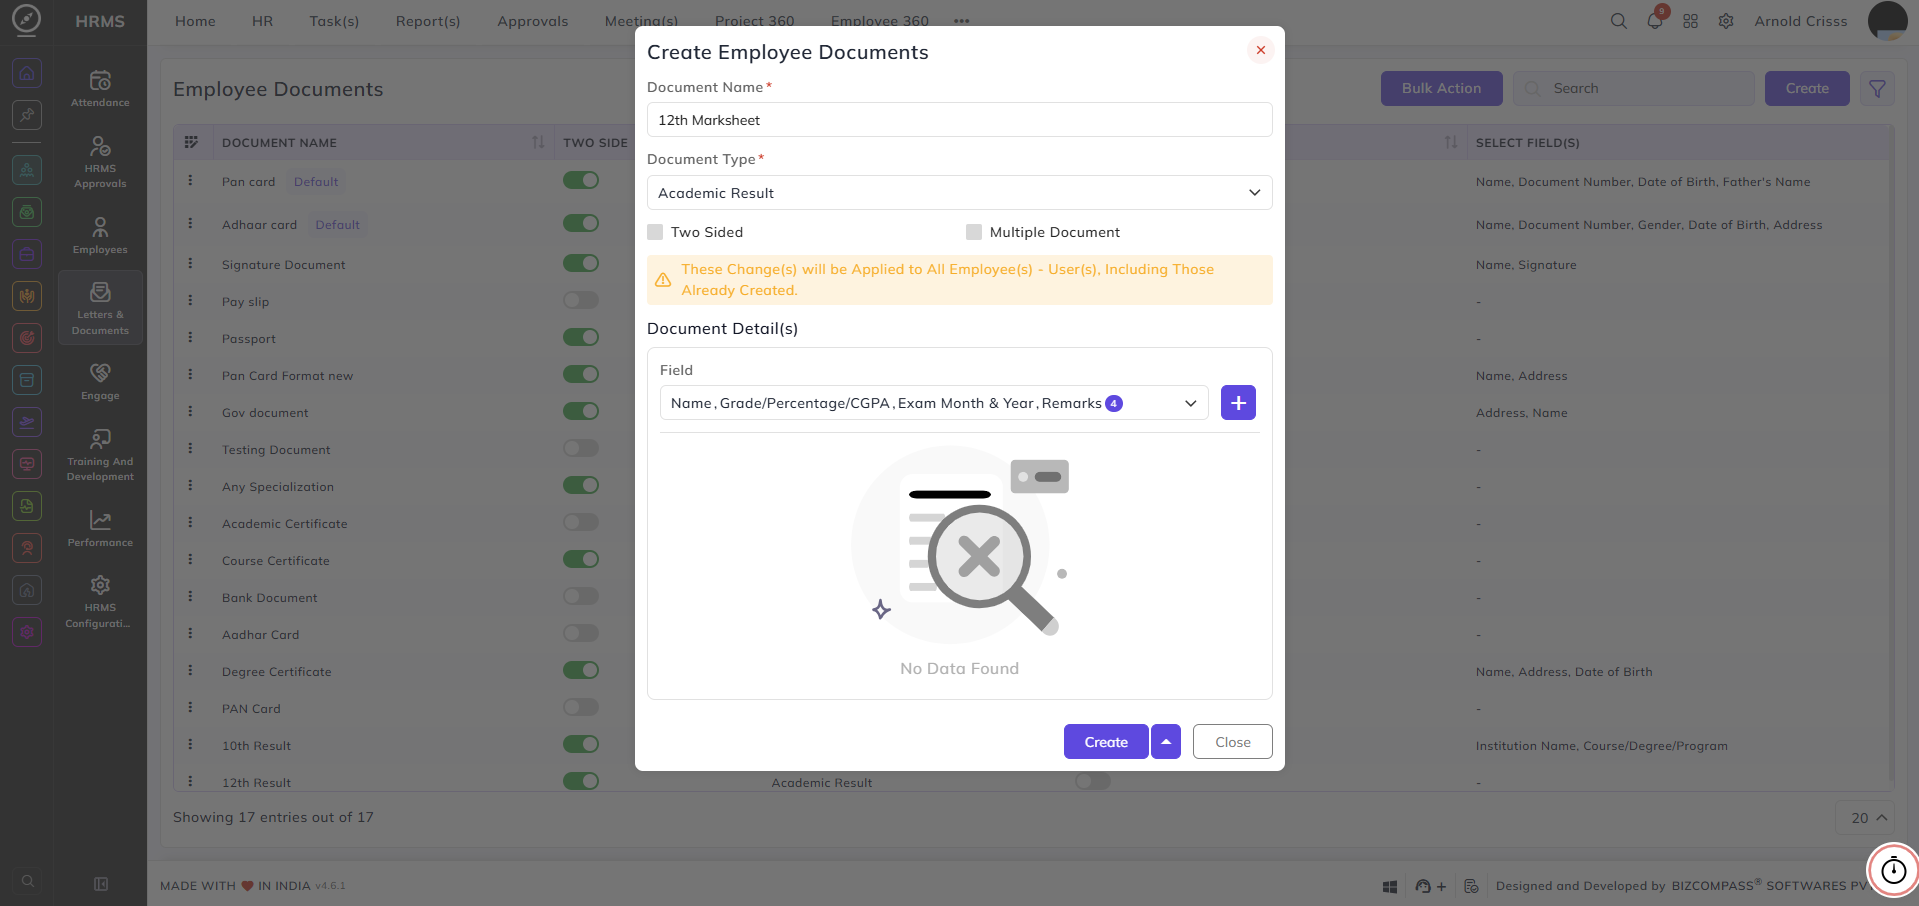1919x906 pixels.
Task: Click the plus add-field button
Action: (x=1238, y=403)
